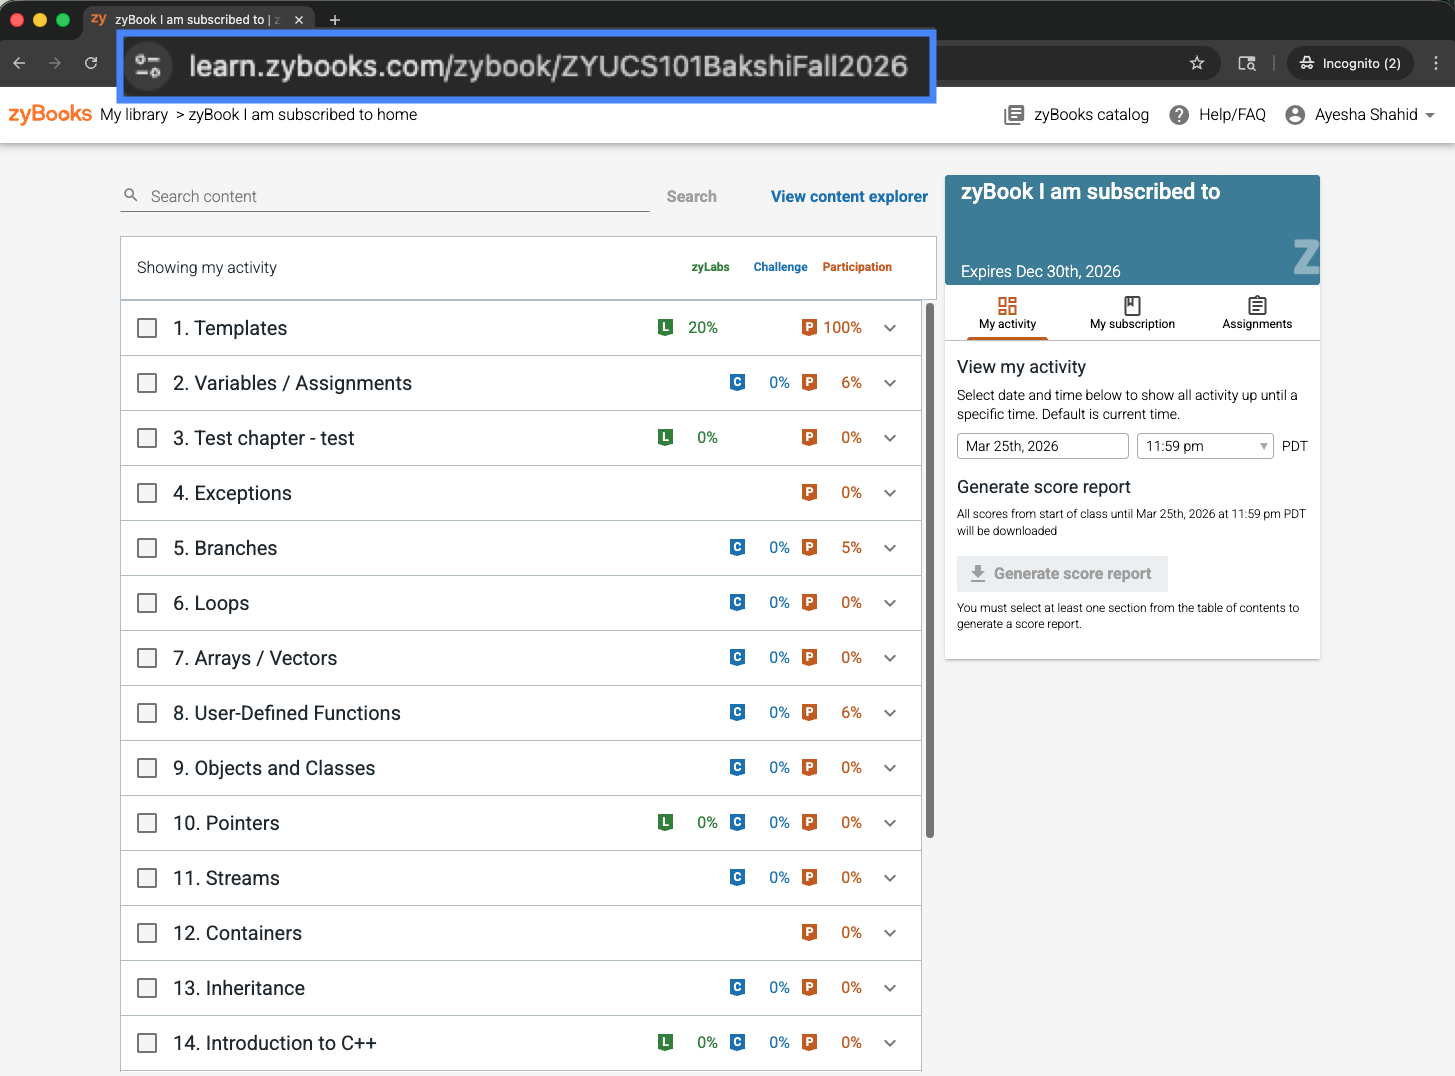
Task: Click zyLabs column header
Action: pyautogui.click(x=710, y=267)
